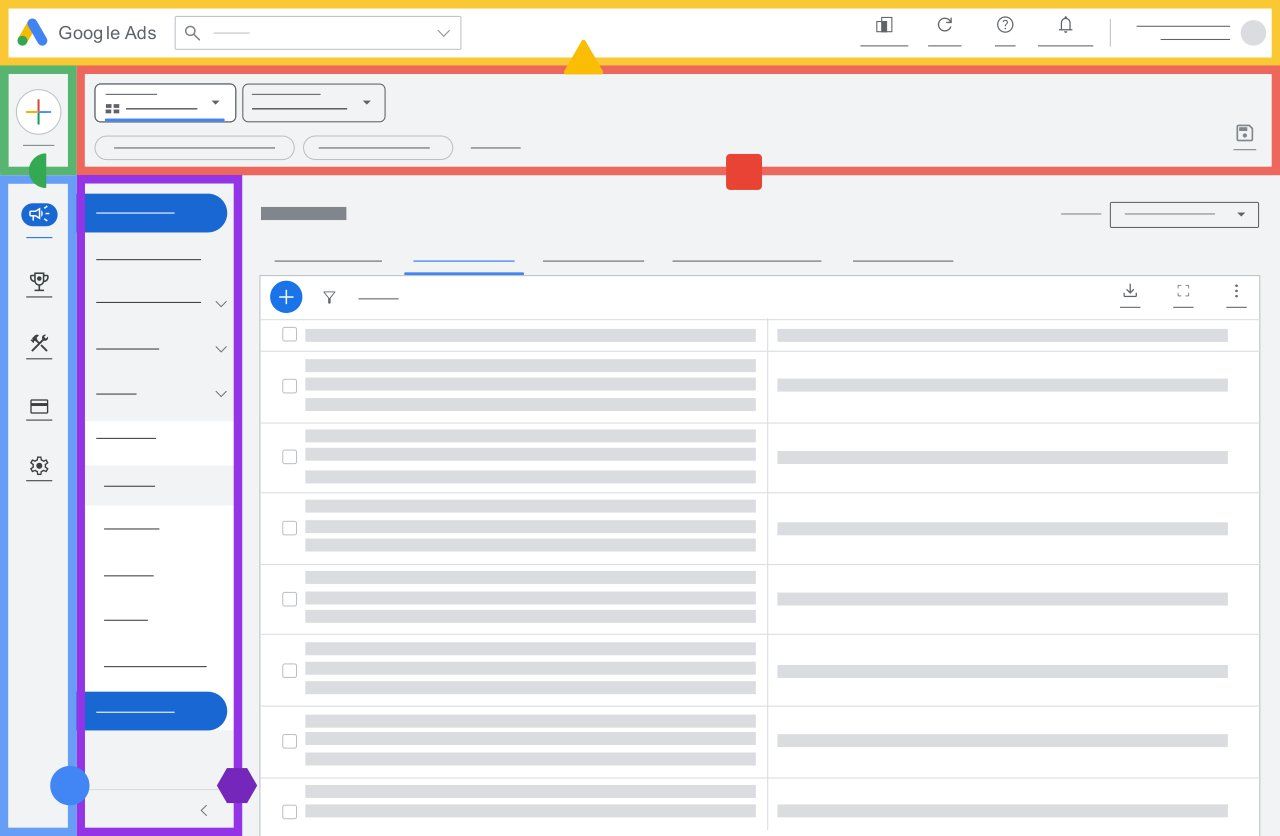
Task: Click the download icon above table
Action: coord(1130,291)
